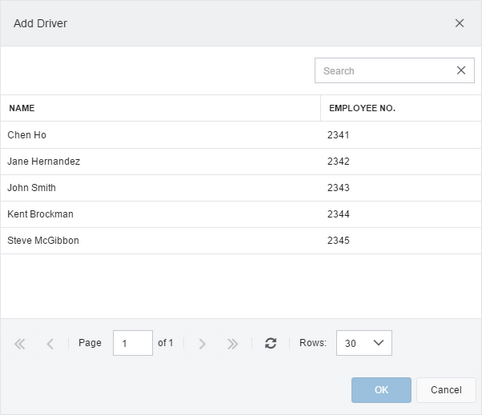Click the Page number input box

click(133, 343)
